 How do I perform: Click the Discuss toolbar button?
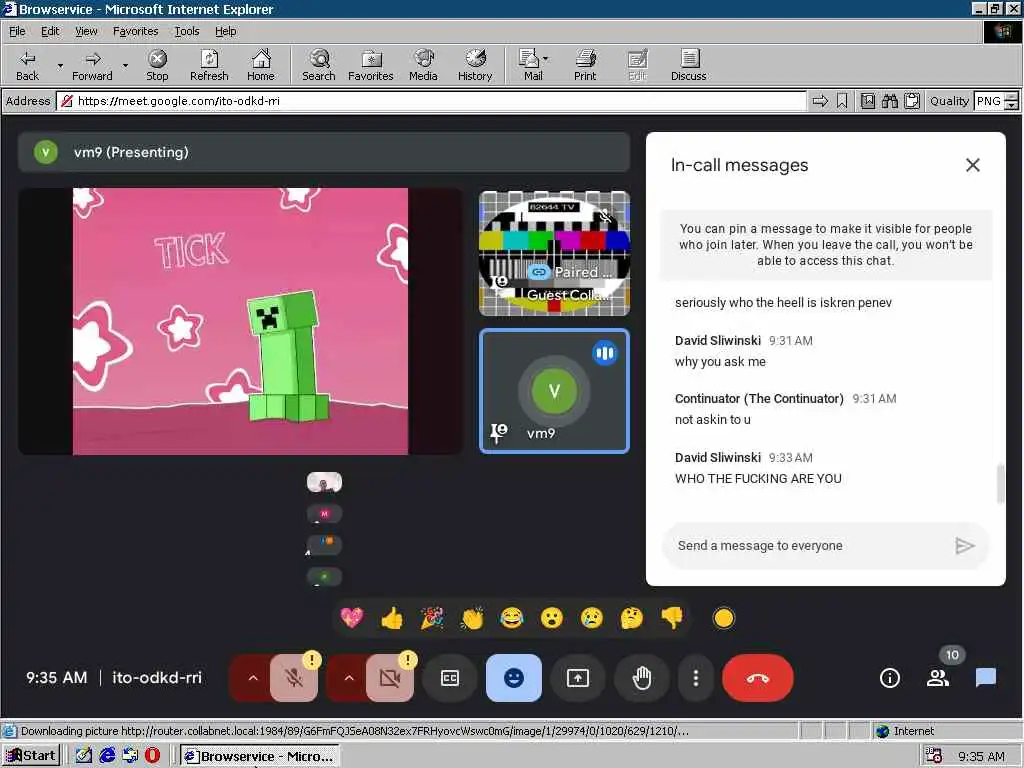(688, 65)
